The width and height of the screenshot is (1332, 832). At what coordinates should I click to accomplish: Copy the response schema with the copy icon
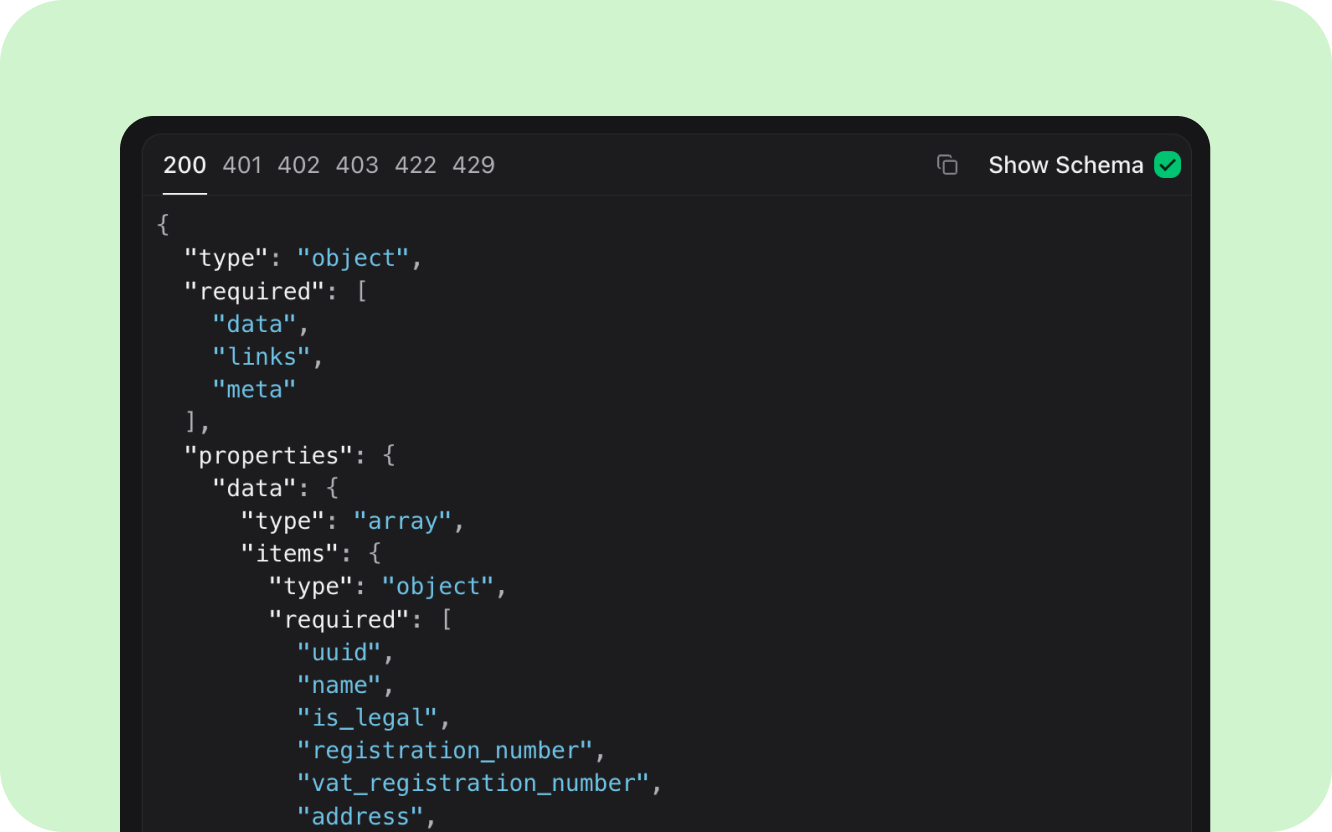[x=947, y=165]
